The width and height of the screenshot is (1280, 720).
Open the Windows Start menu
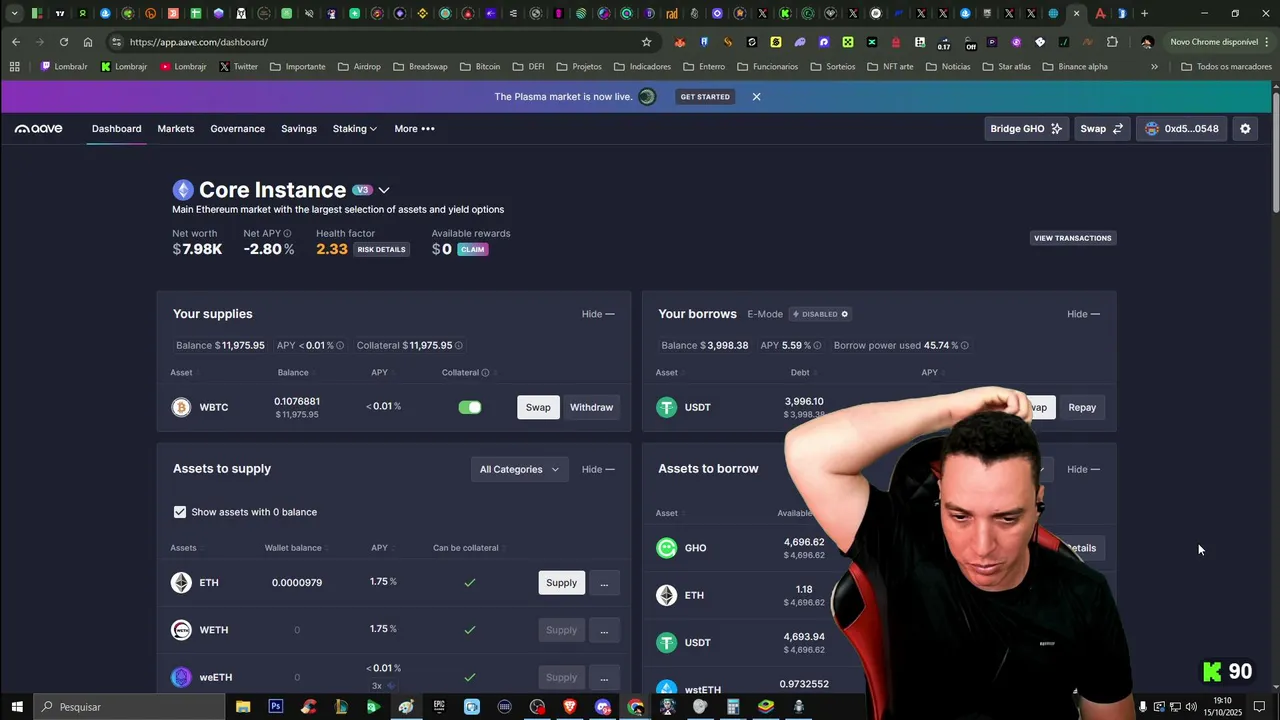point(17,707)
